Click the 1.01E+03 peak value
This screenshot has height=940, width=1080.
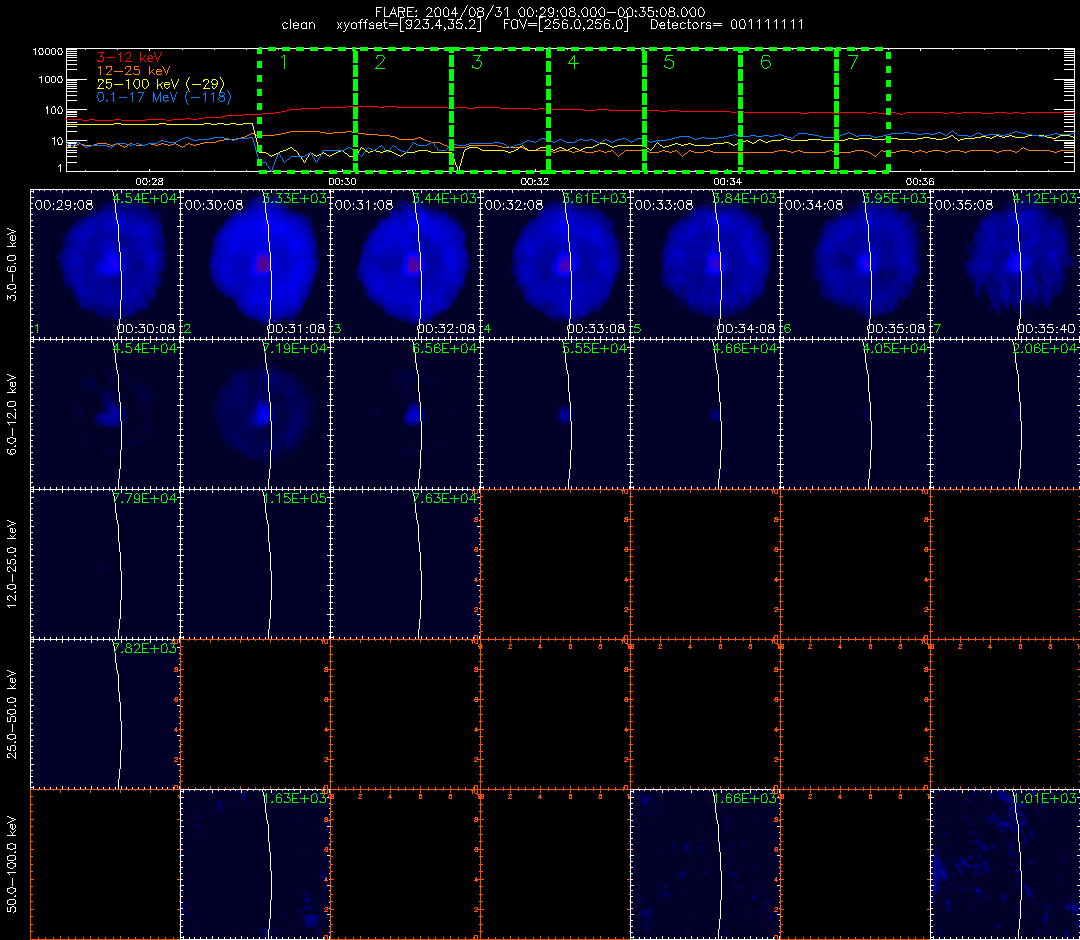pos(1045,799)
